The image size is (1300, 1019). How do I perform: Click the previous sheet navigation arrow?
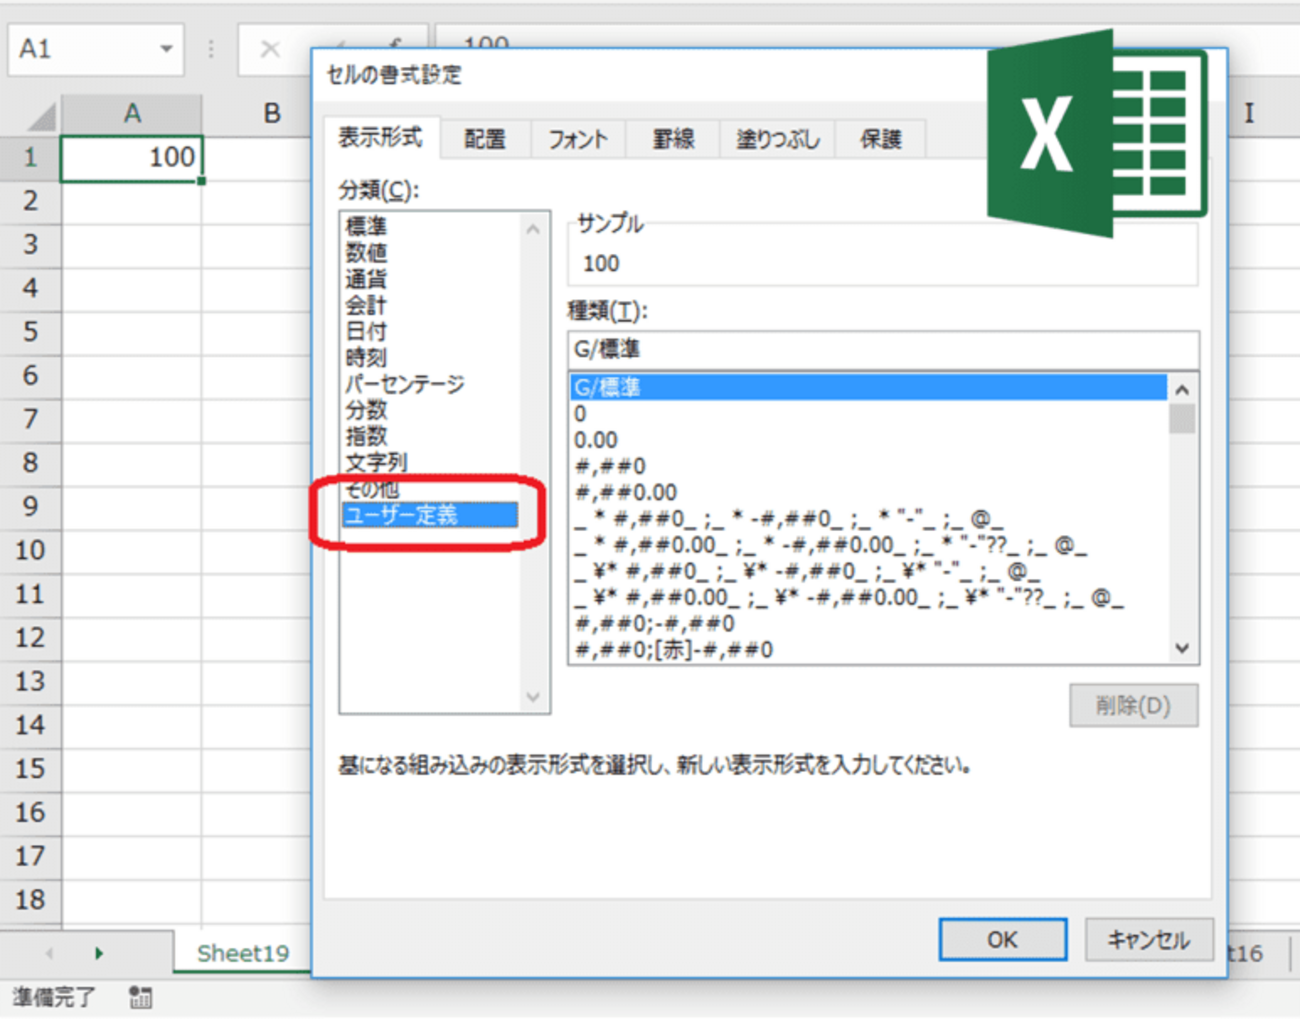pyautogui.click(x=49, y=954)
